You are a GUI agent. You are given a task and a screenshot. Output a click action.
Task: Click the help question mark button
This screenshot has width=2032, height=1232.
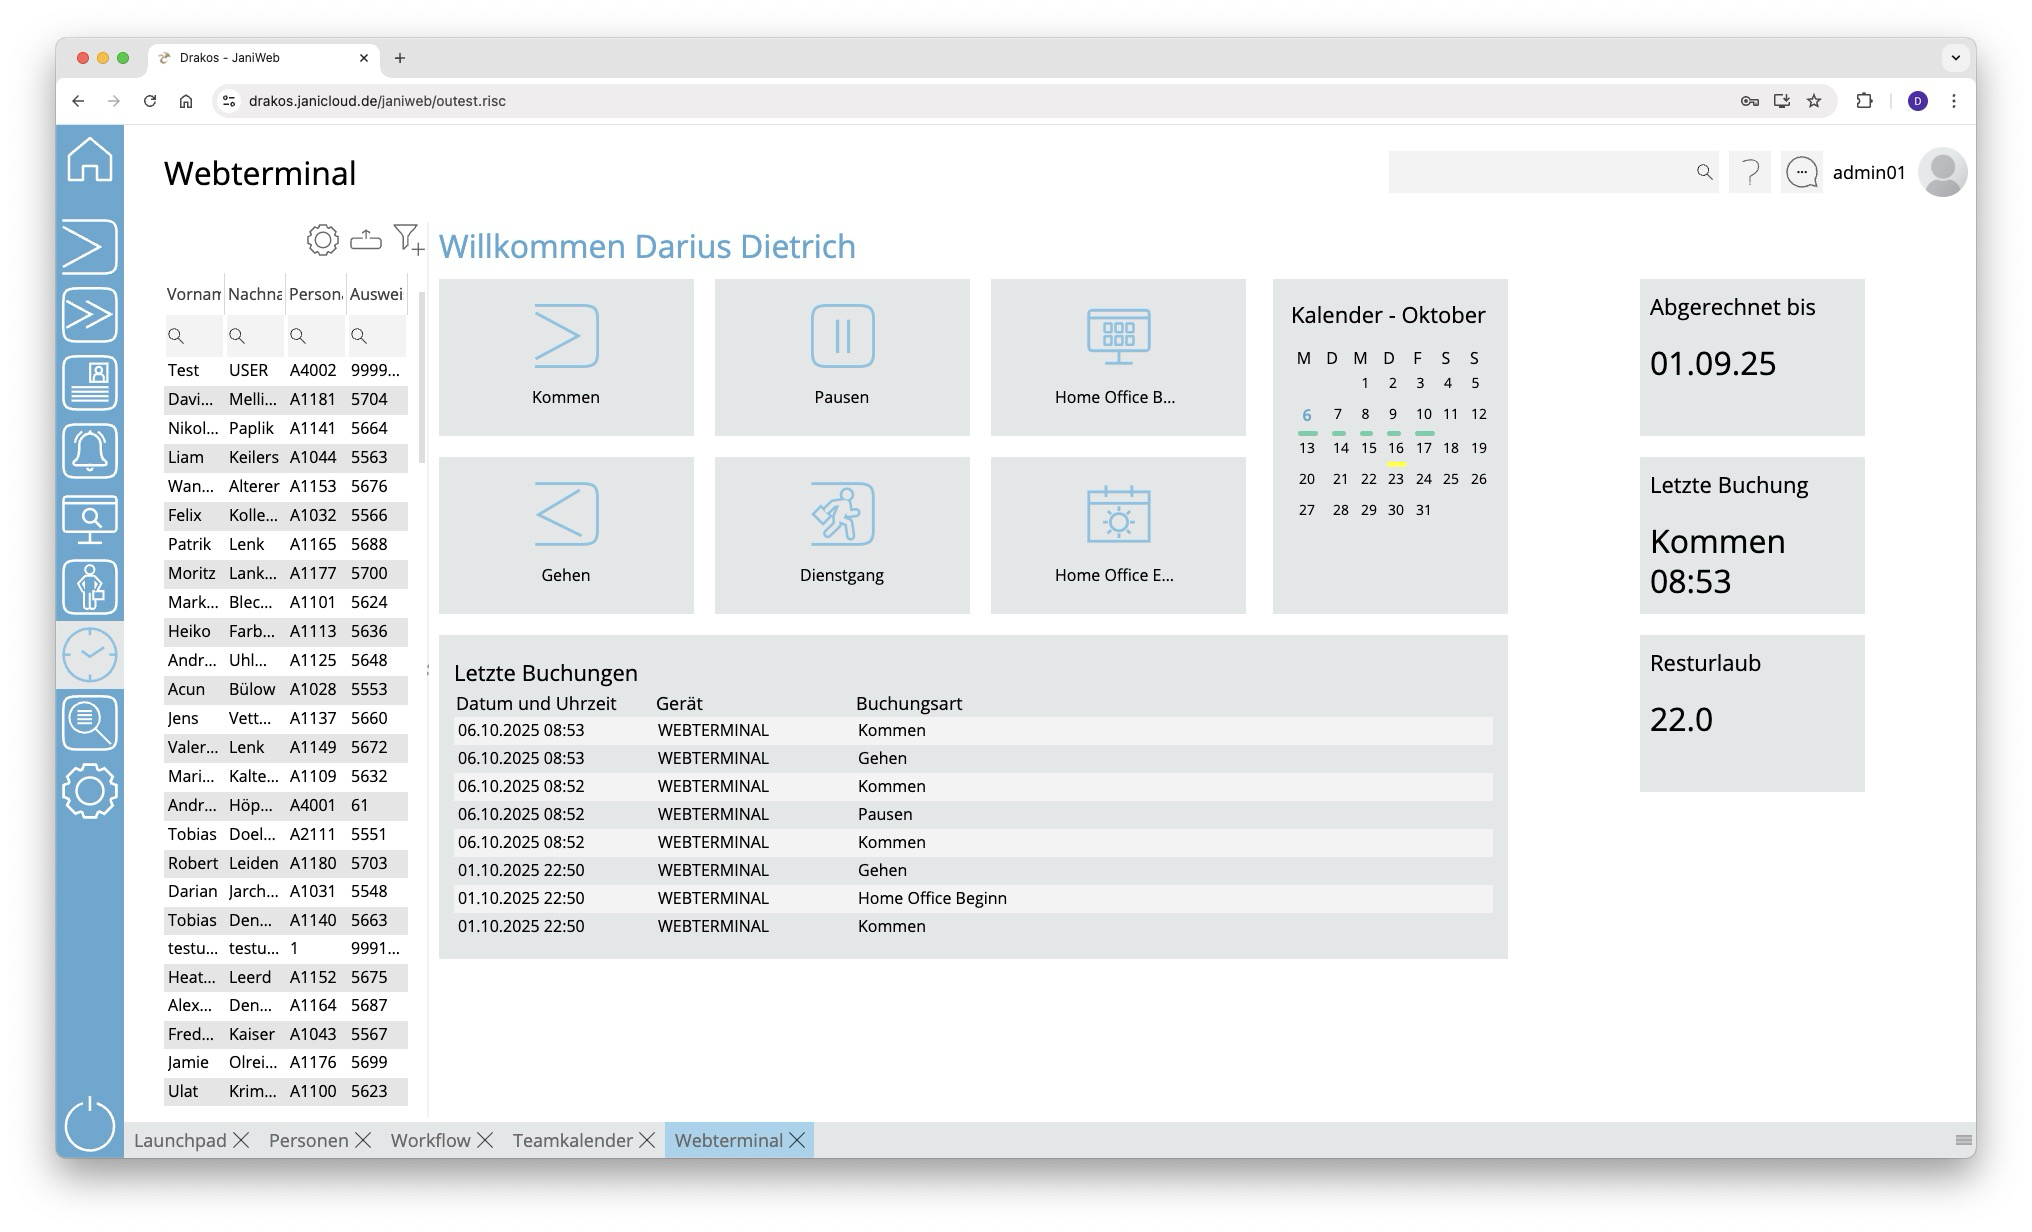[x=1750, y=173]
